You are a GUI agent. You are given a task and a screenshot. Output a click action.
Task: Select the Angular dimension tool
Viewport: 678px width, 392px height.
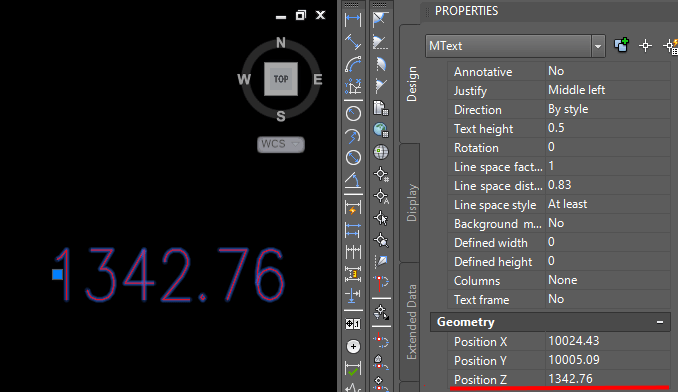[x=353, y=180]
